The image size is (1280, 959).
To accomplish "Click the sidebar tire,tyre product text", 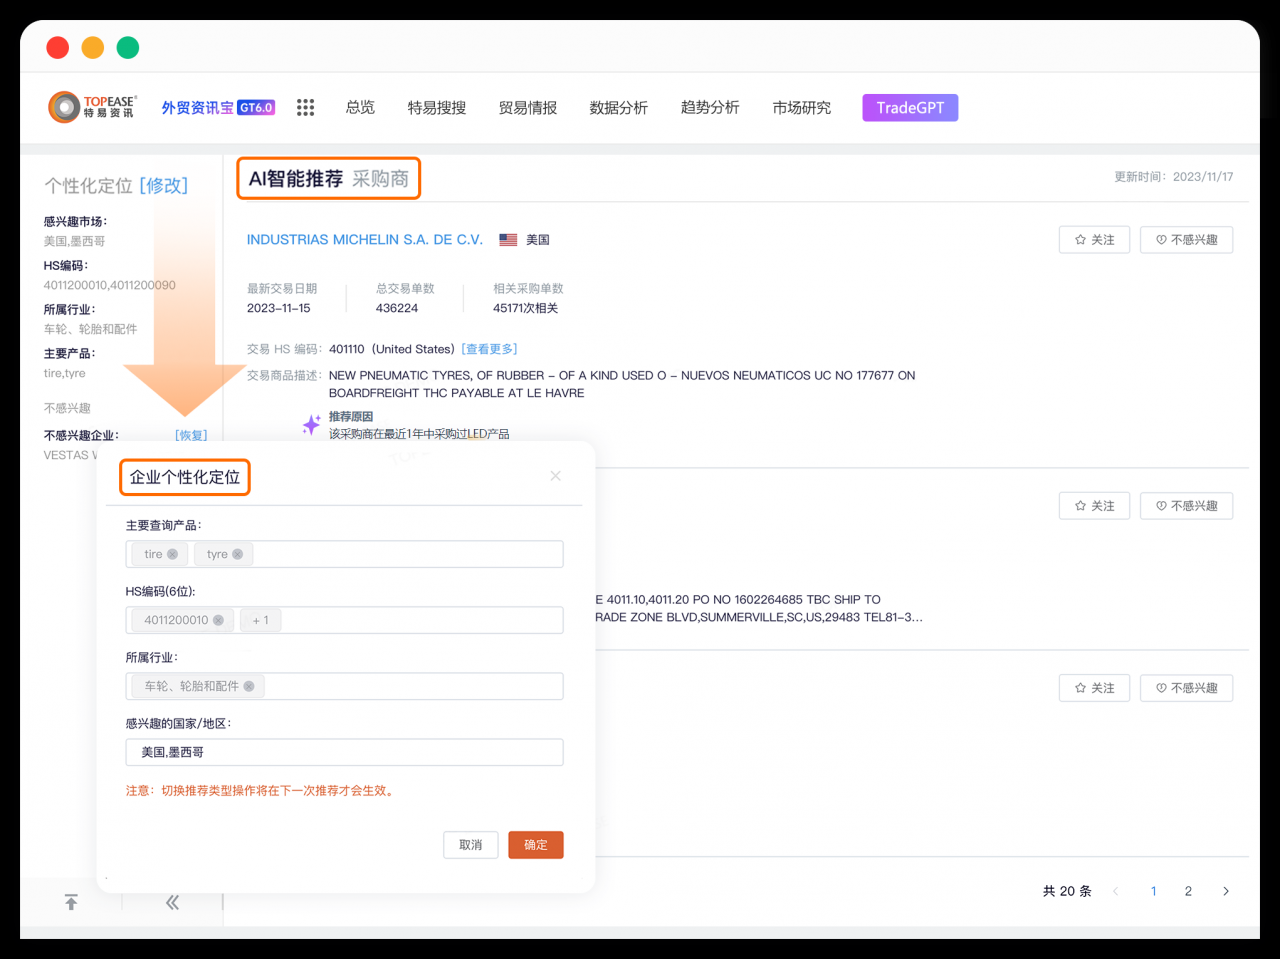I will (x=65, y=373).
